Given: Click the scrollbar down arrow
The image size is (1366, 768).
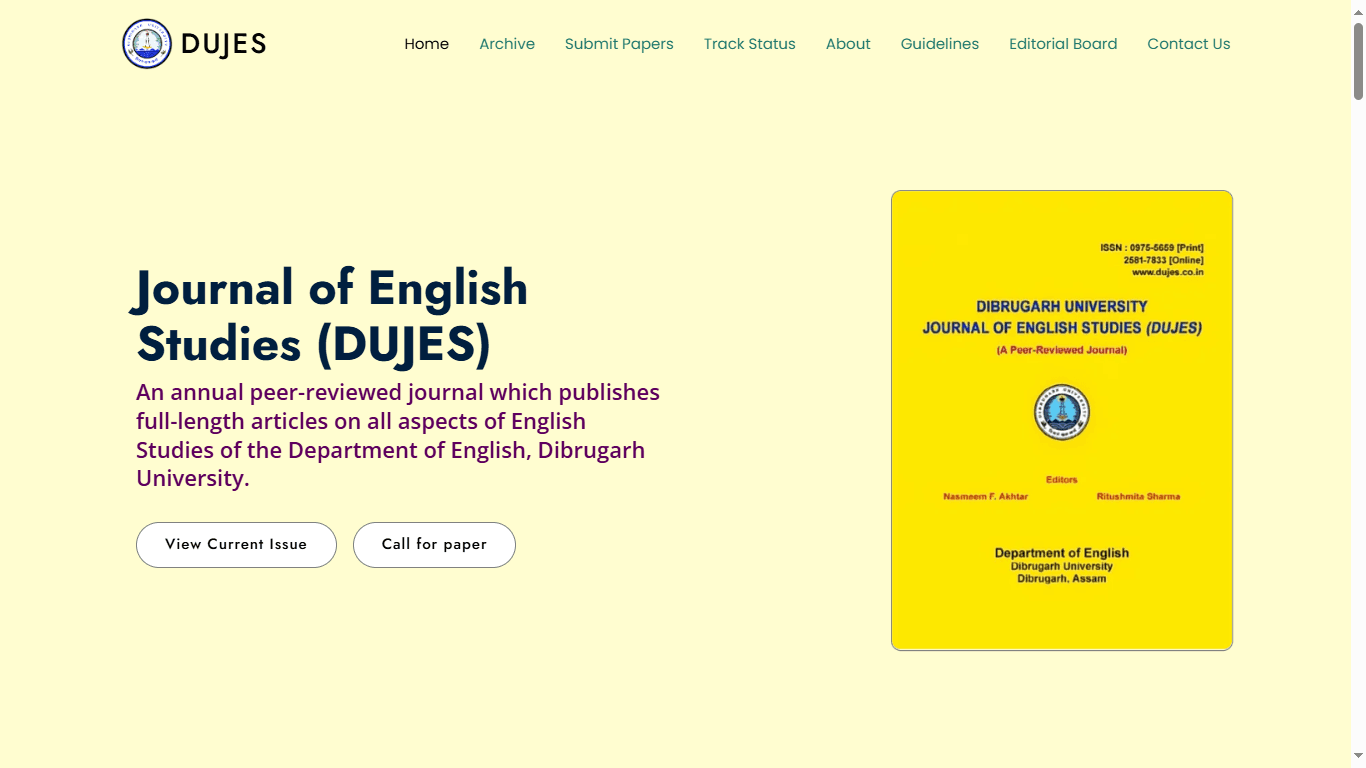Looking at the screenshot, I should pos(1358,757).
